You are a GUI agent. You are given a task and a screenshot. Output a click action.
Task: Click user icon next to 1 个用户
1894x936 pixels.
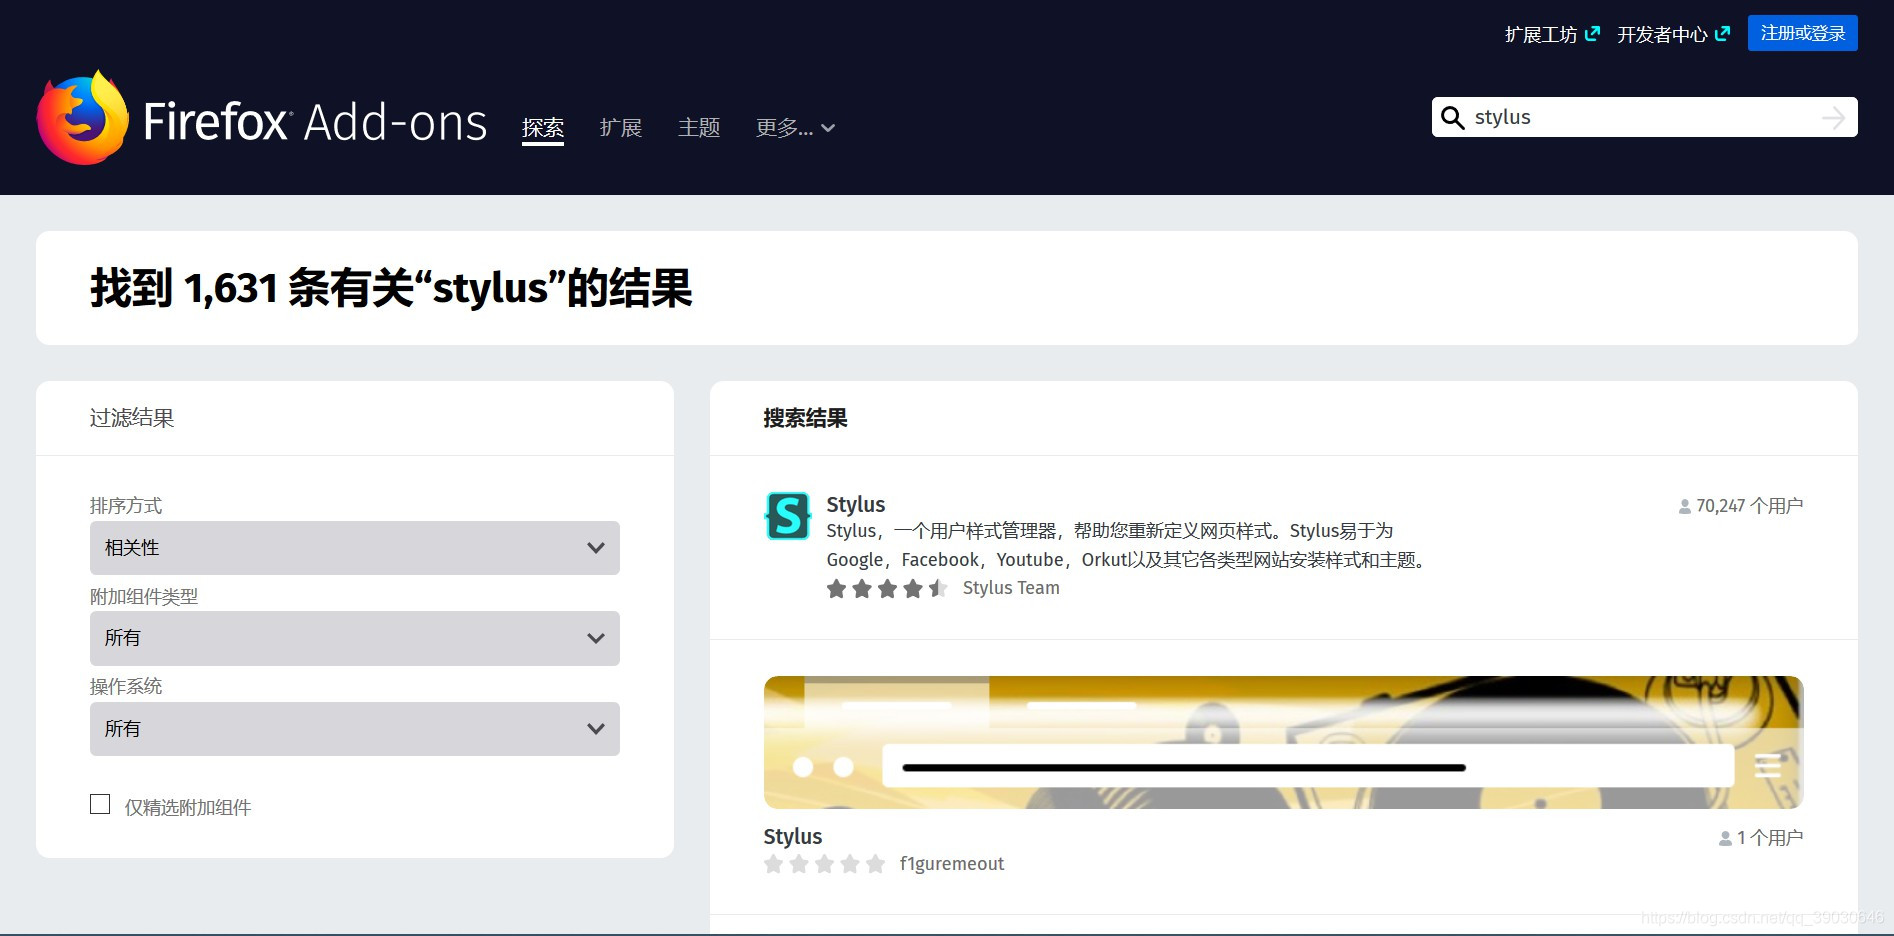[x=1725, y=839]
